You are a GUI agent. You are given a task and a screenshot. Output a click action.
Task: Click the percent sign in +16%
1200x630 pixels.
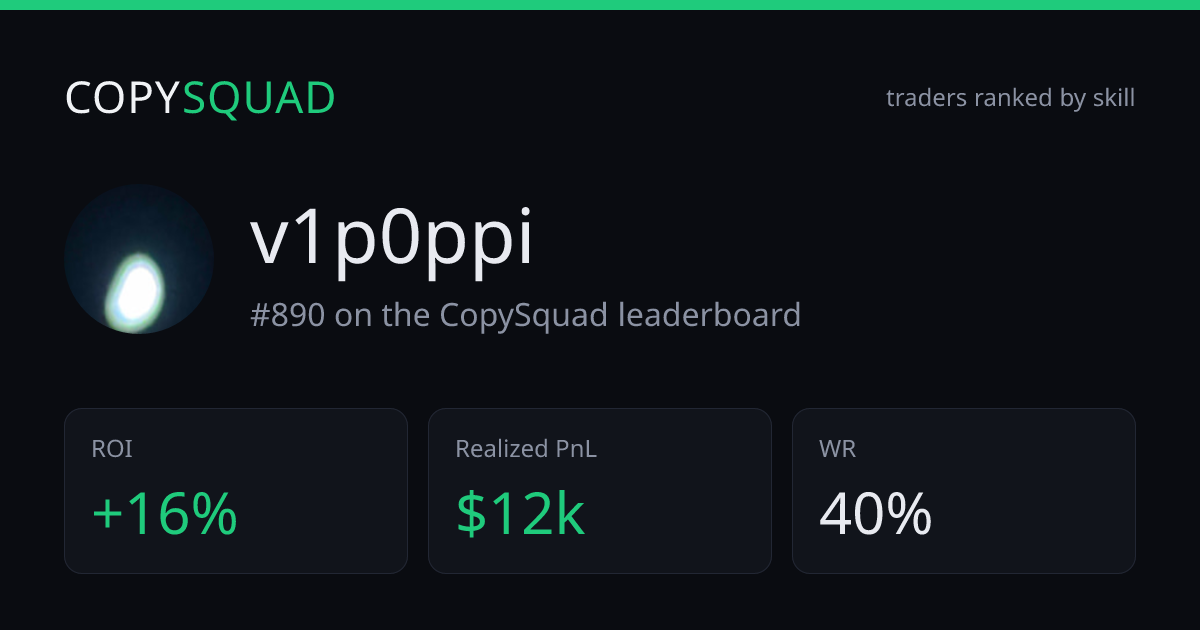(x=216, y=514)
